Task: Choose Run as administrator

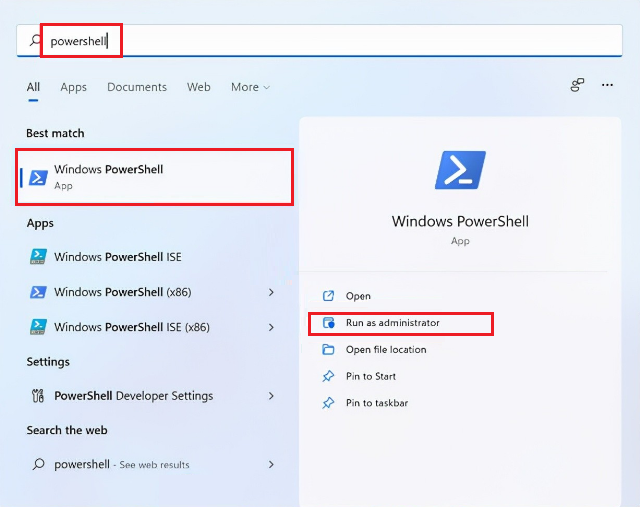Action: 392,323
